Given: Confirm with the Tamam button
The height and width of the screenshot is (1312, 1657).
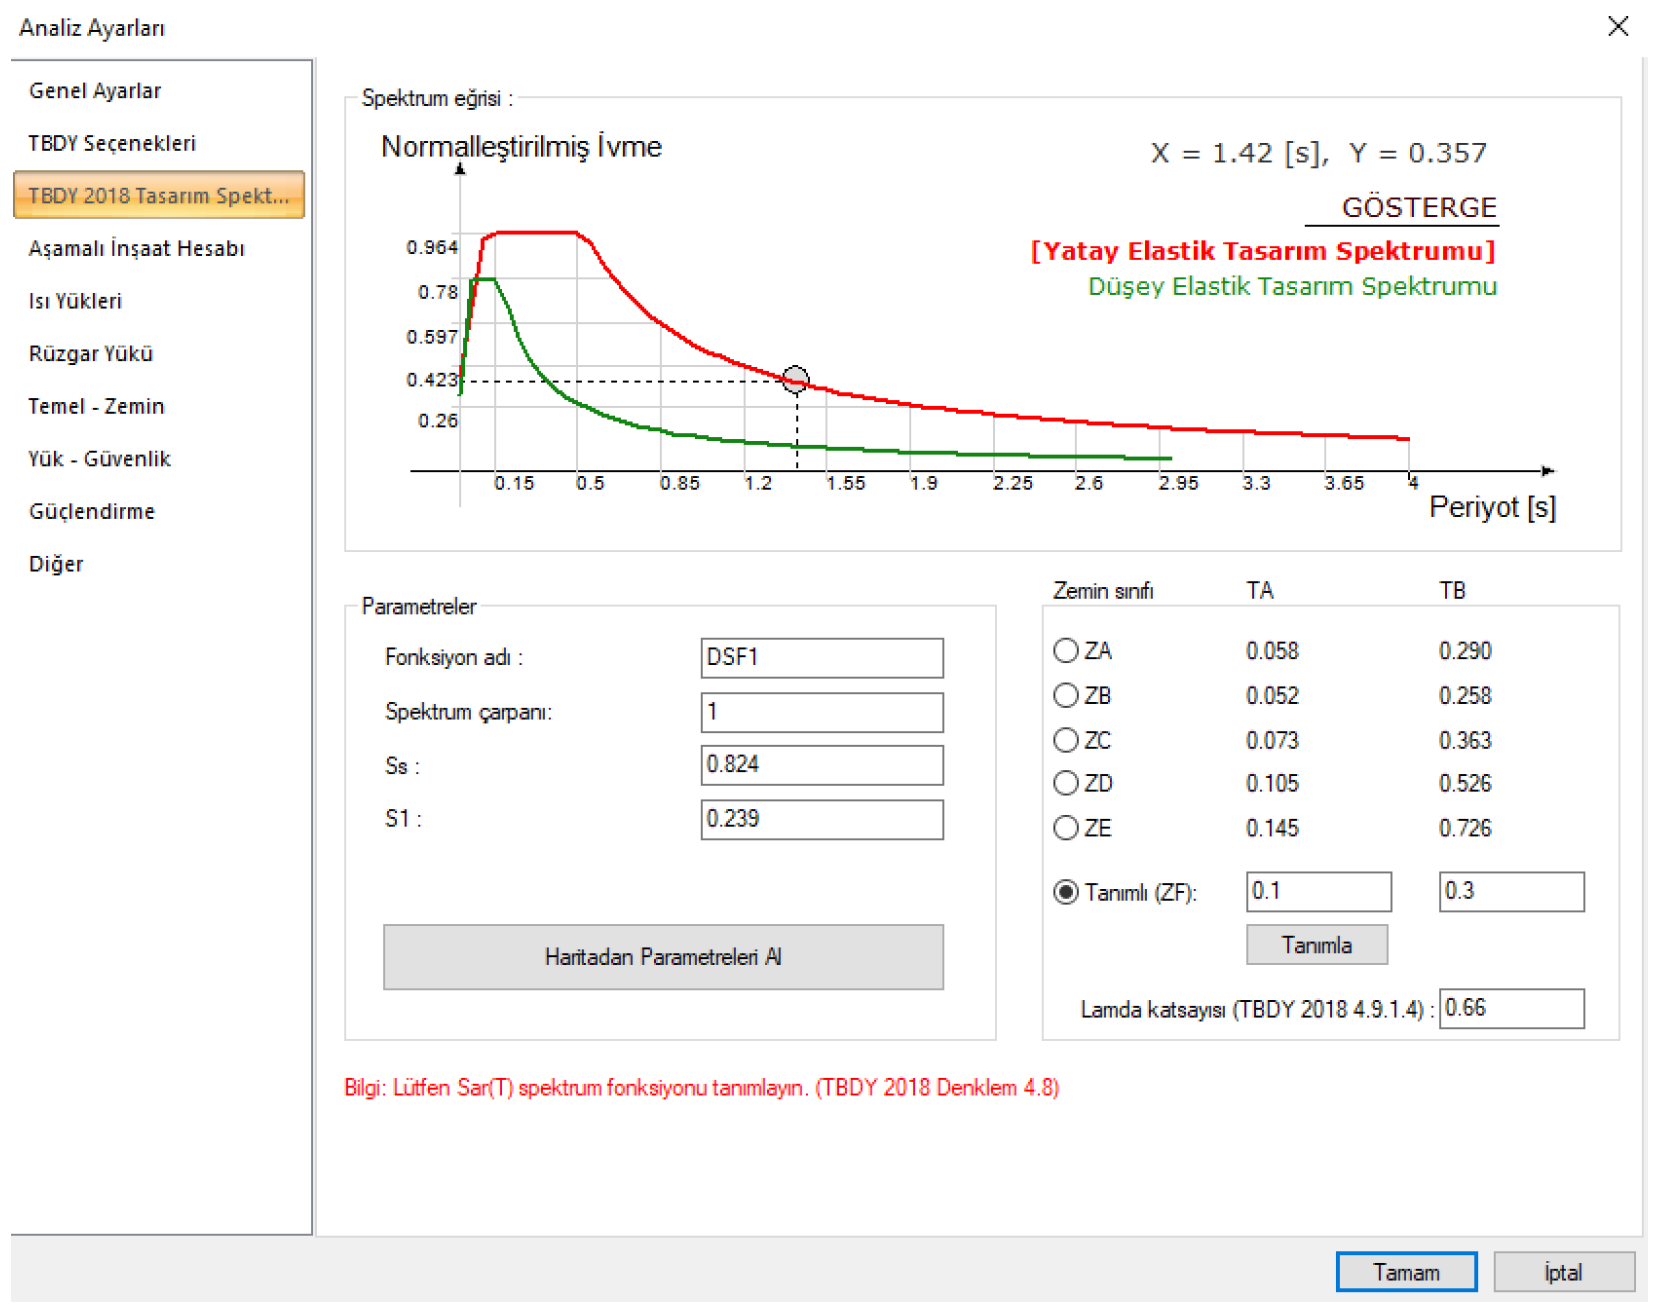Looking at the screenshot, I should (x=1406, y=1272).
